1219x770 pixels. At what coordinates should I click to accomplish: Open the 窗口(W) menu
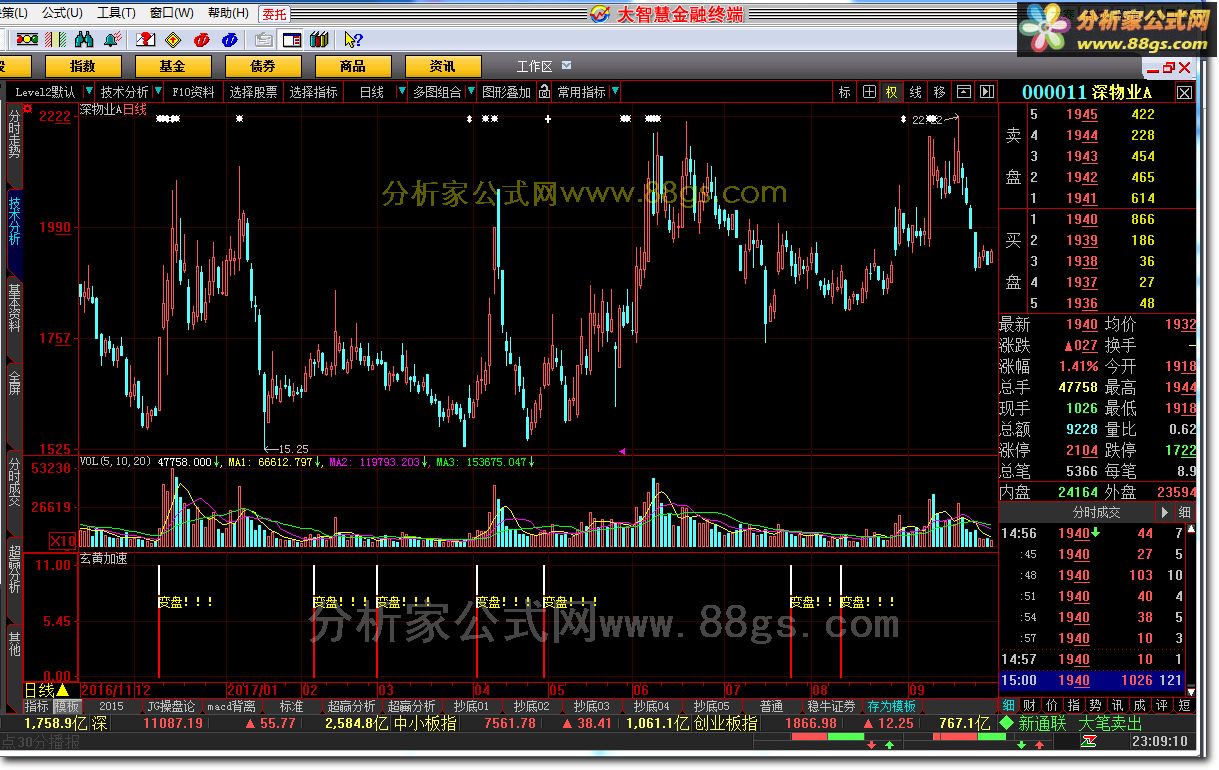coord(172,13)
